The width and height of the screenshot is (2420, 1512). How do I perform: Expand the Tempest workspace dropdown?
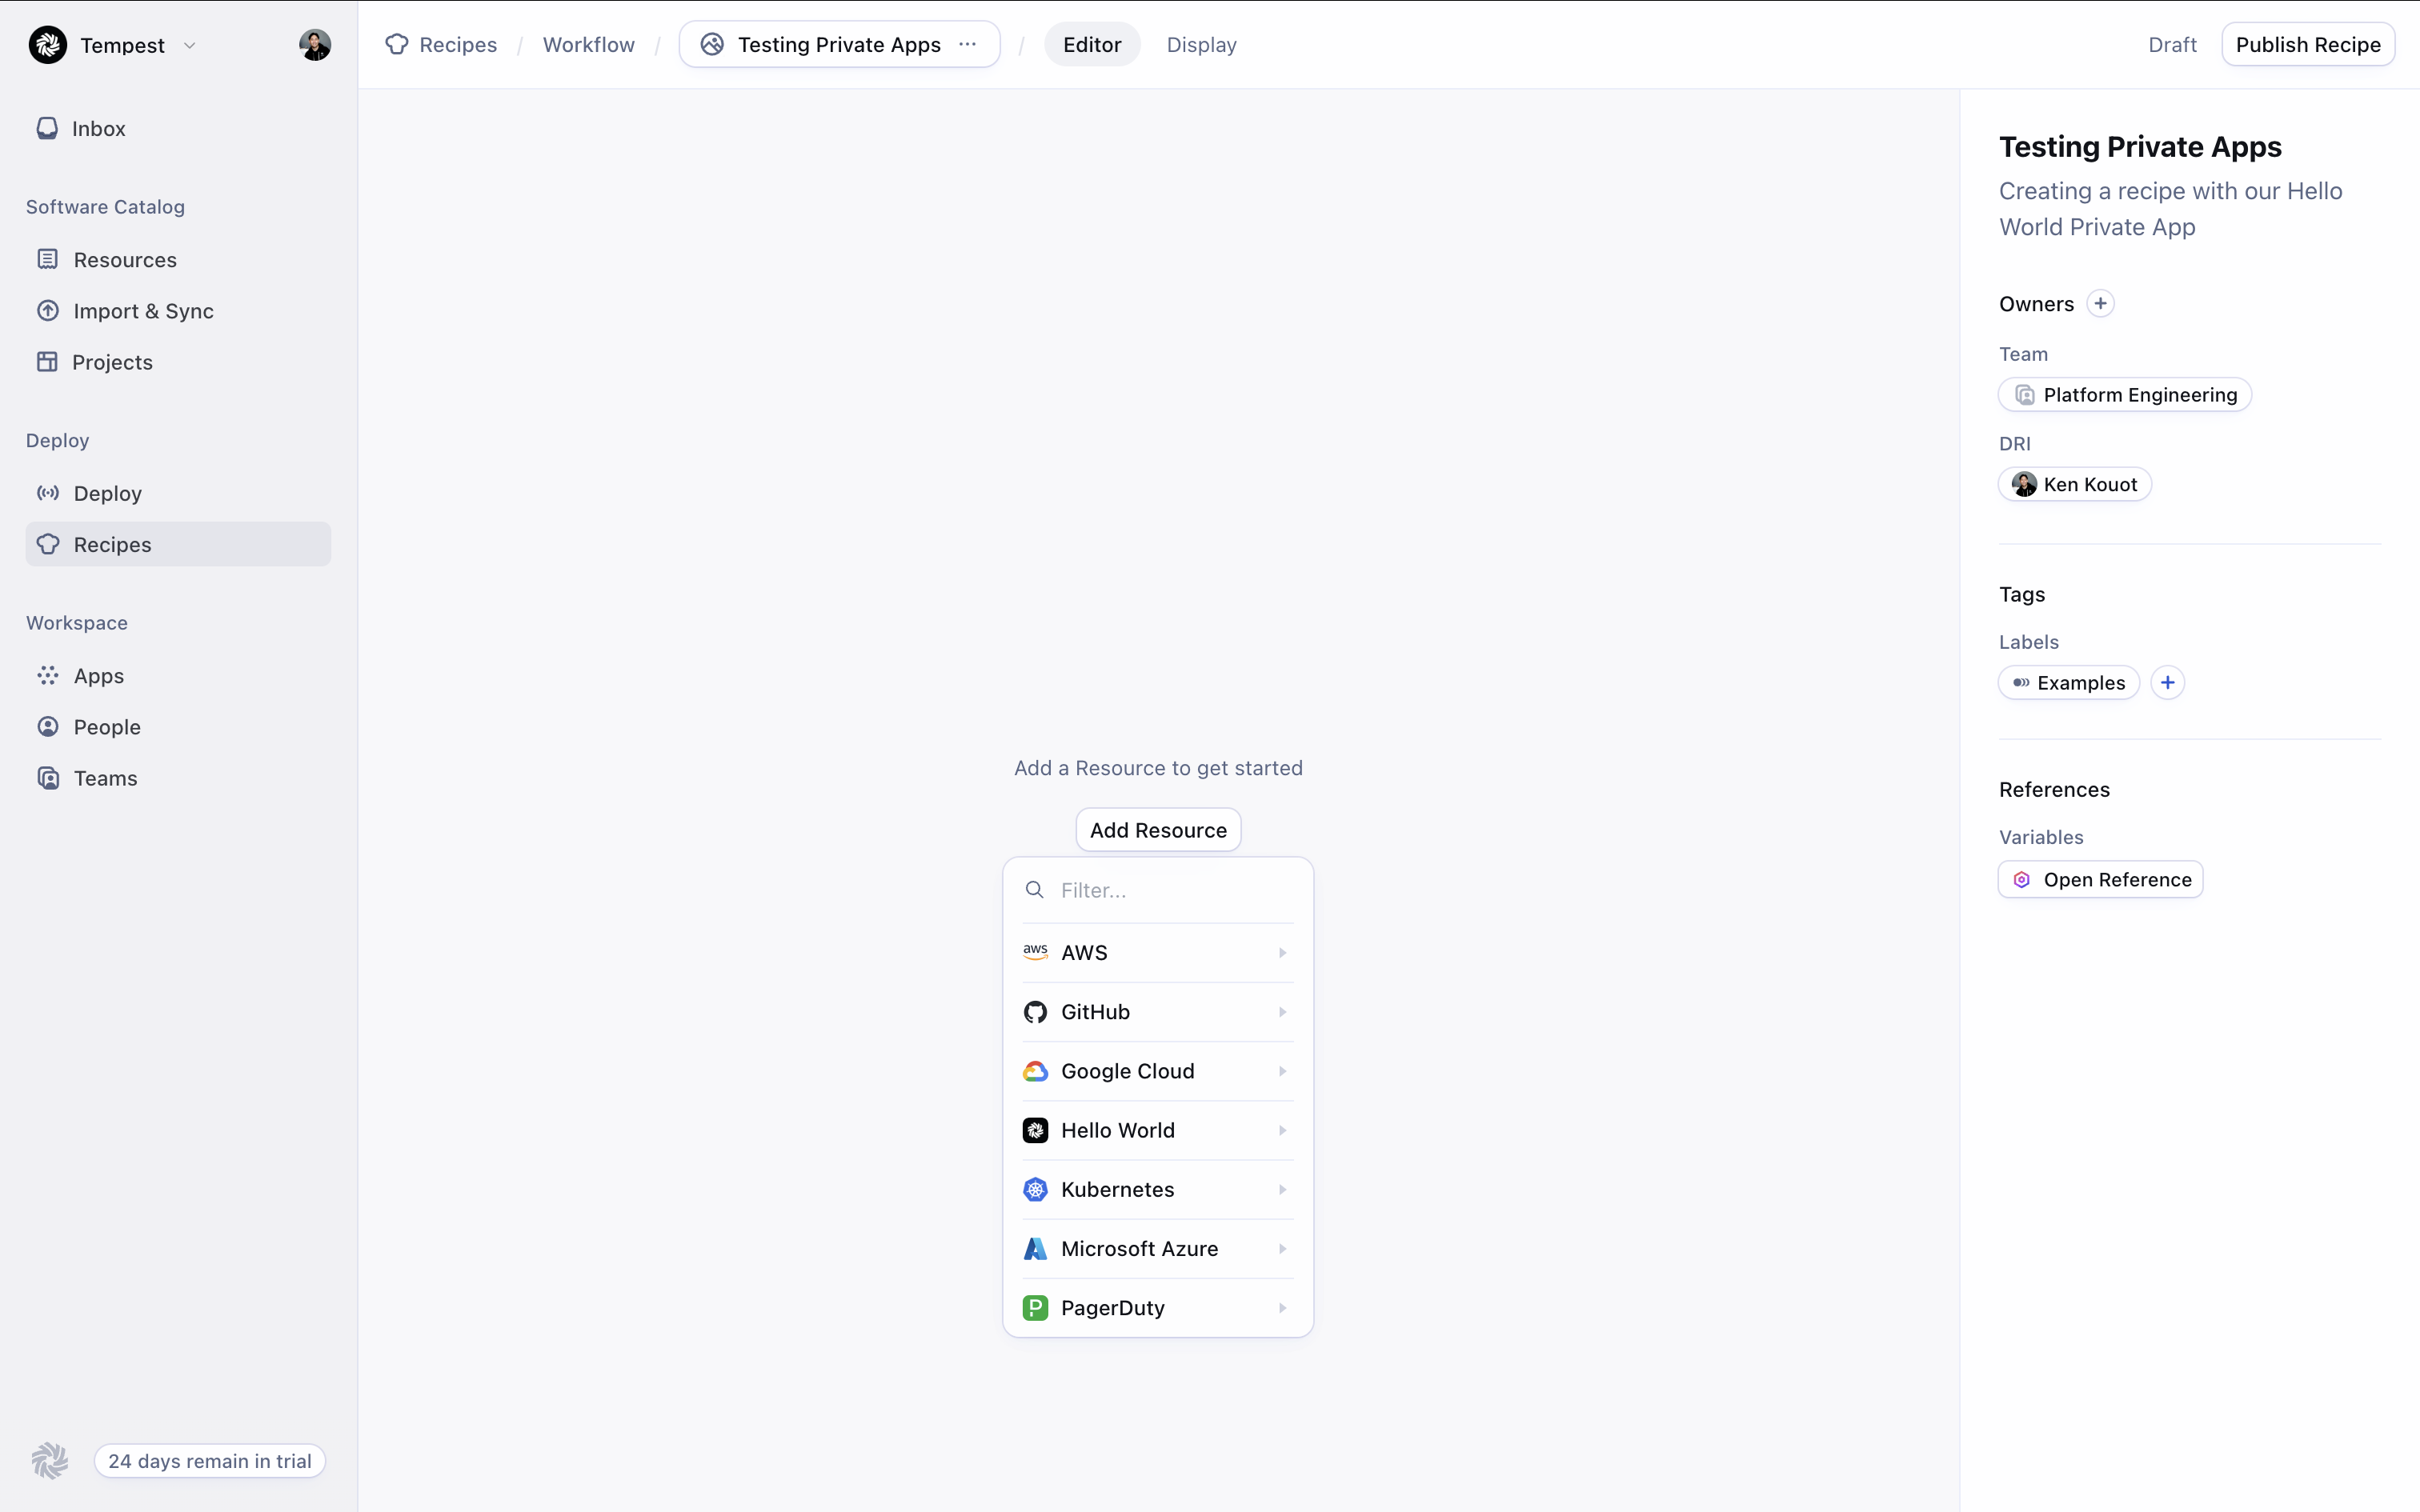(x=189, y=46)
